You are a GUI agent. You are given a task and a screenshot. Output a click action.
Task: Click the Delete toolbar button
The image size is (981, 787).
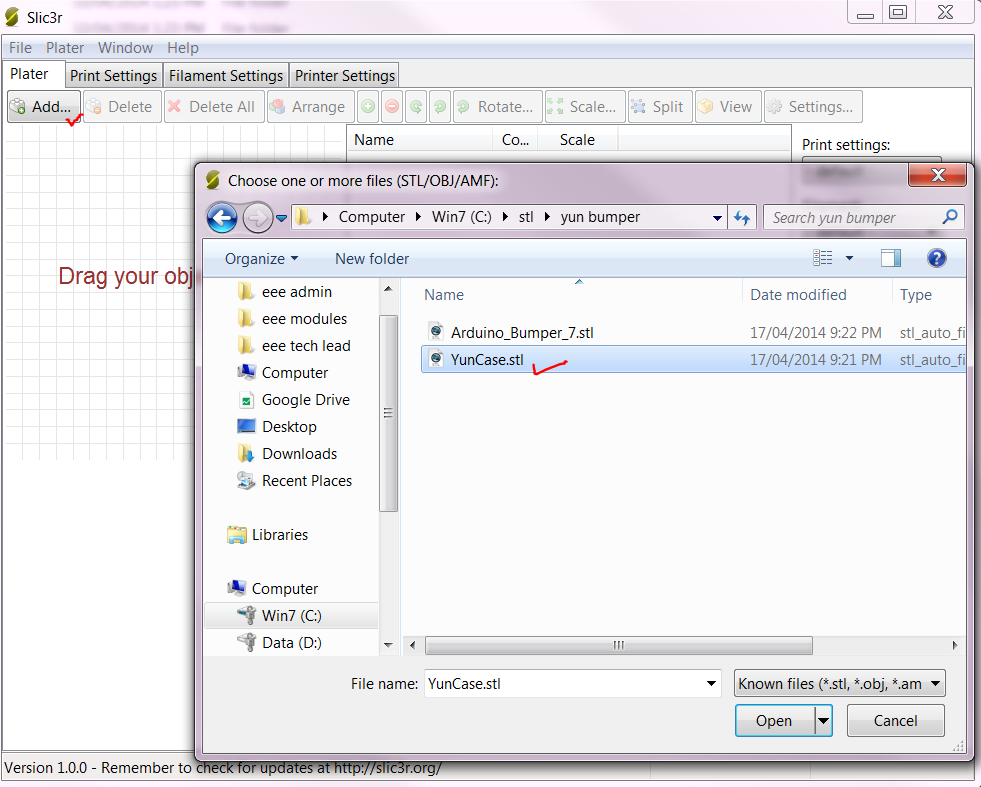pos(122,106)
